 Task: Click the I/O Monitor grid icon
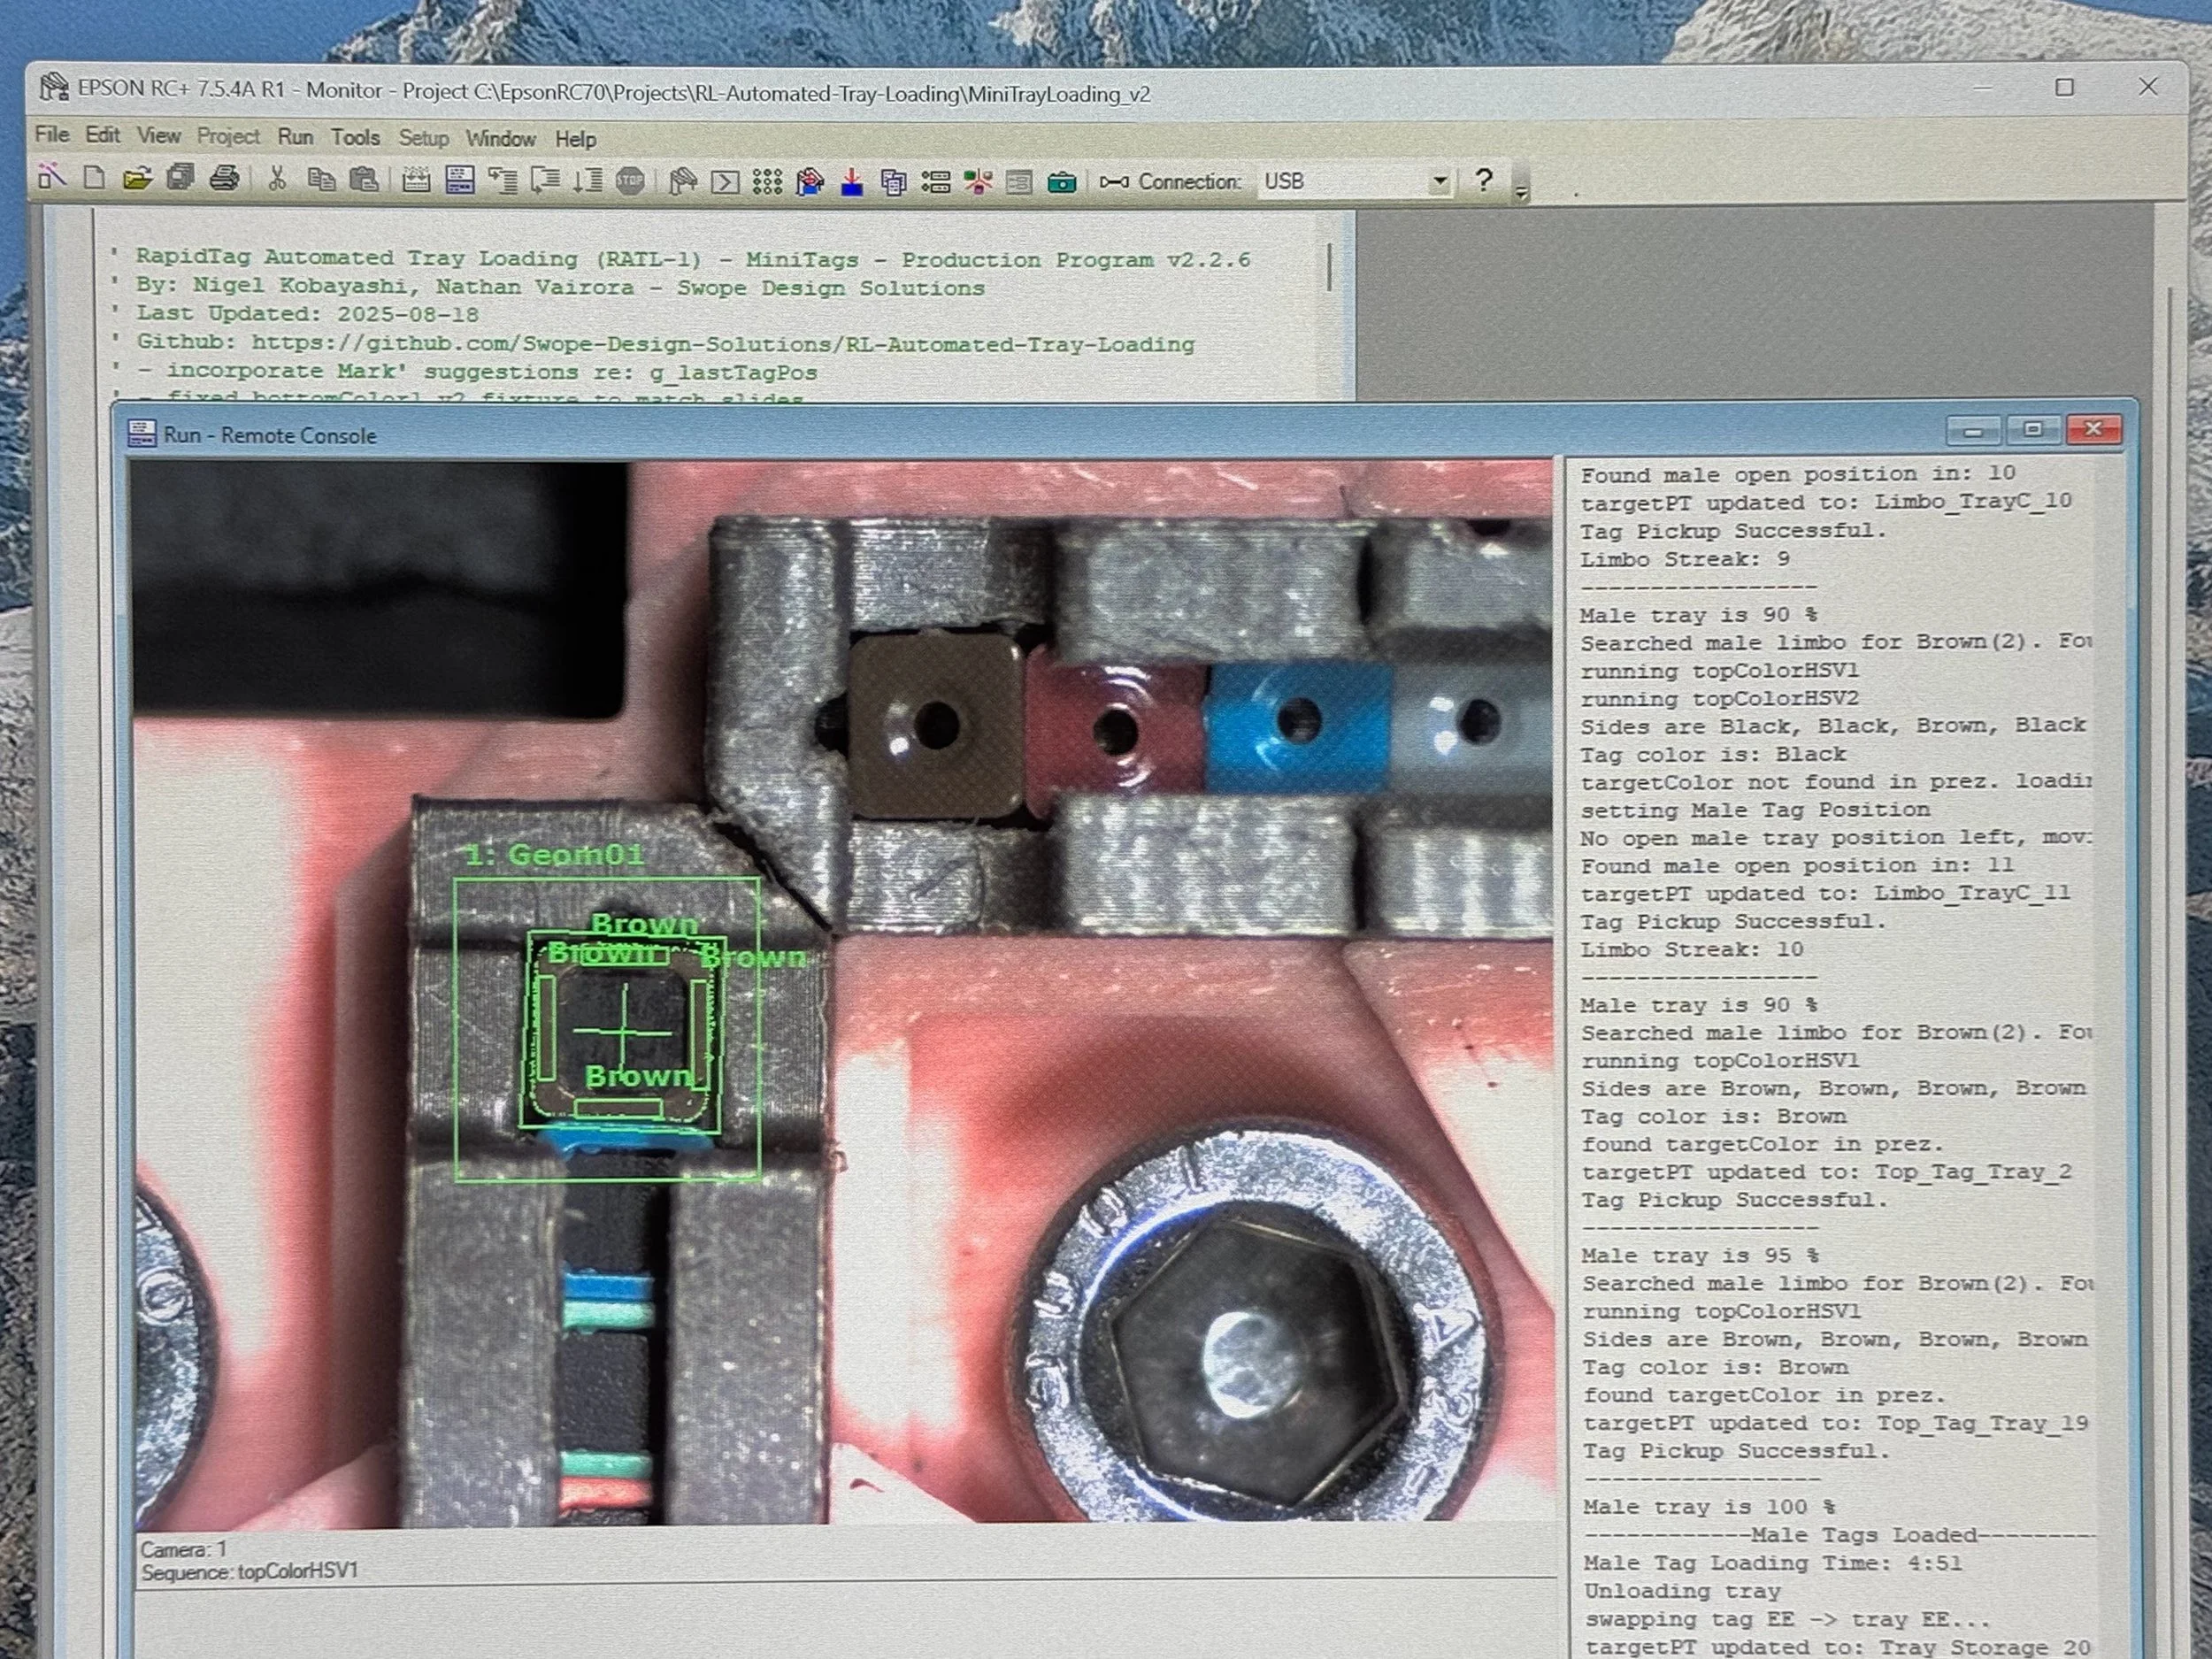click(767, 182)
